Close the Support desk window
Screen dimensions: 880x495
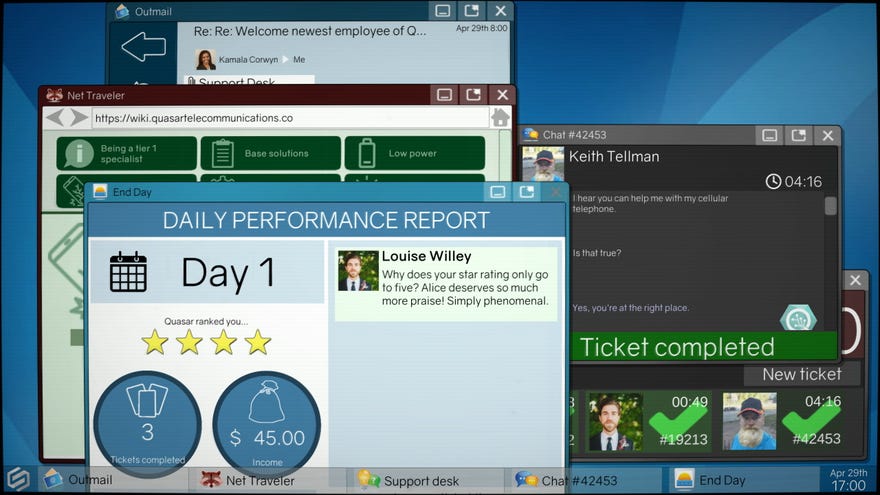point(855,280)
